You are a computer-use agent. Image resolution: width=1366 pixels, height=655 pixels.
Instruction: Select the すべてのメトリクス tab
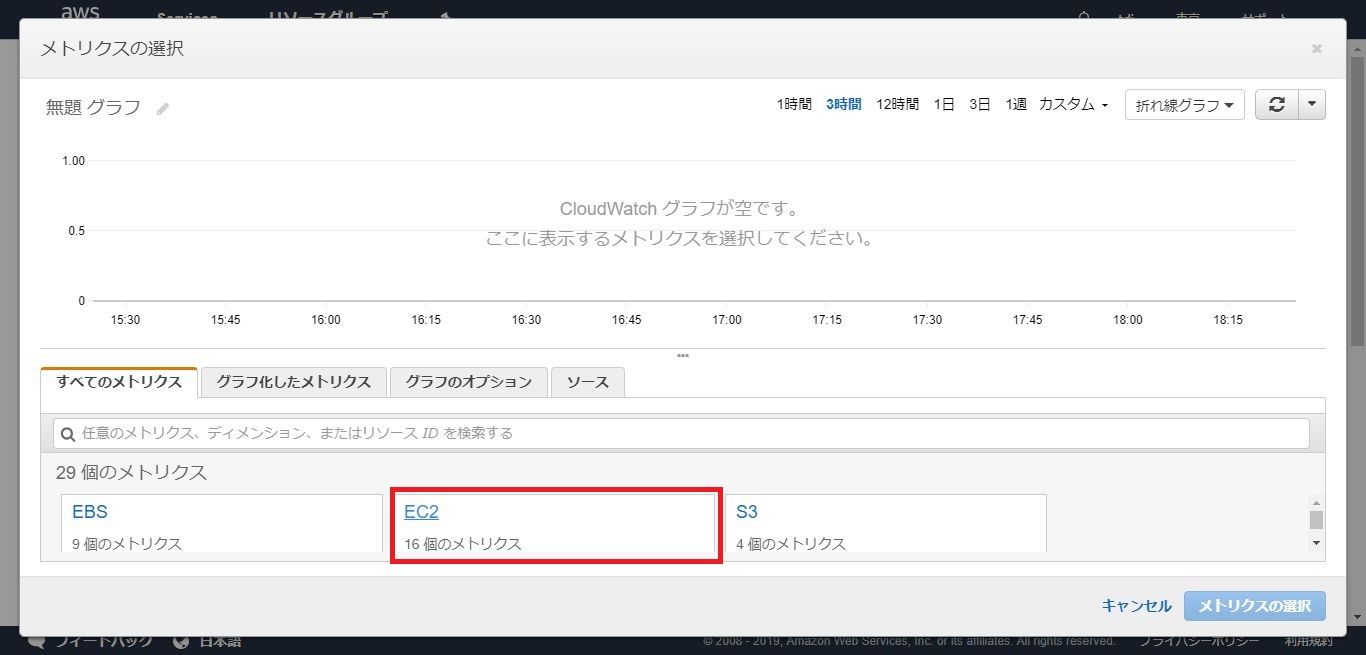(119, 382)
